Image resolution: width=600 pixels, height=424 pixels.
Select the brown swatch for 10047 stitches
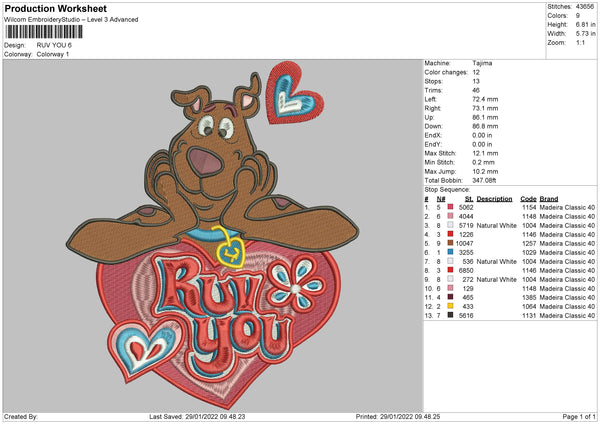[x=450, y=243]
